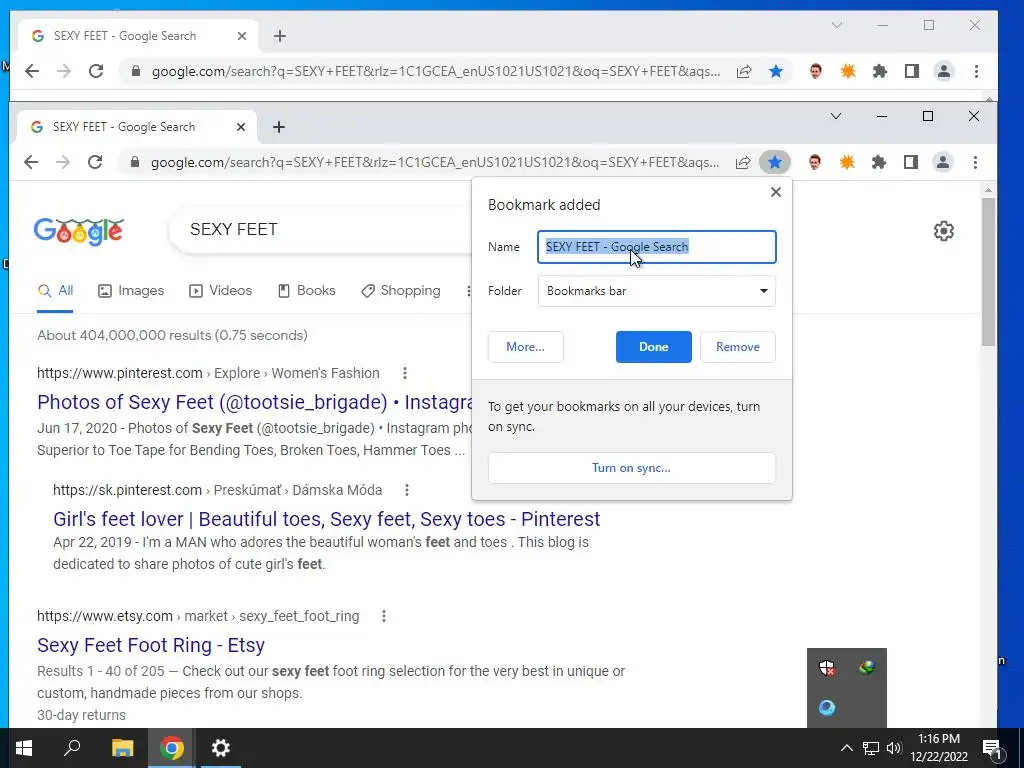Open the face avatar extension in the front window
Image resolution: width=1024 pixels, height=768 pixels.
pos(814,162)
